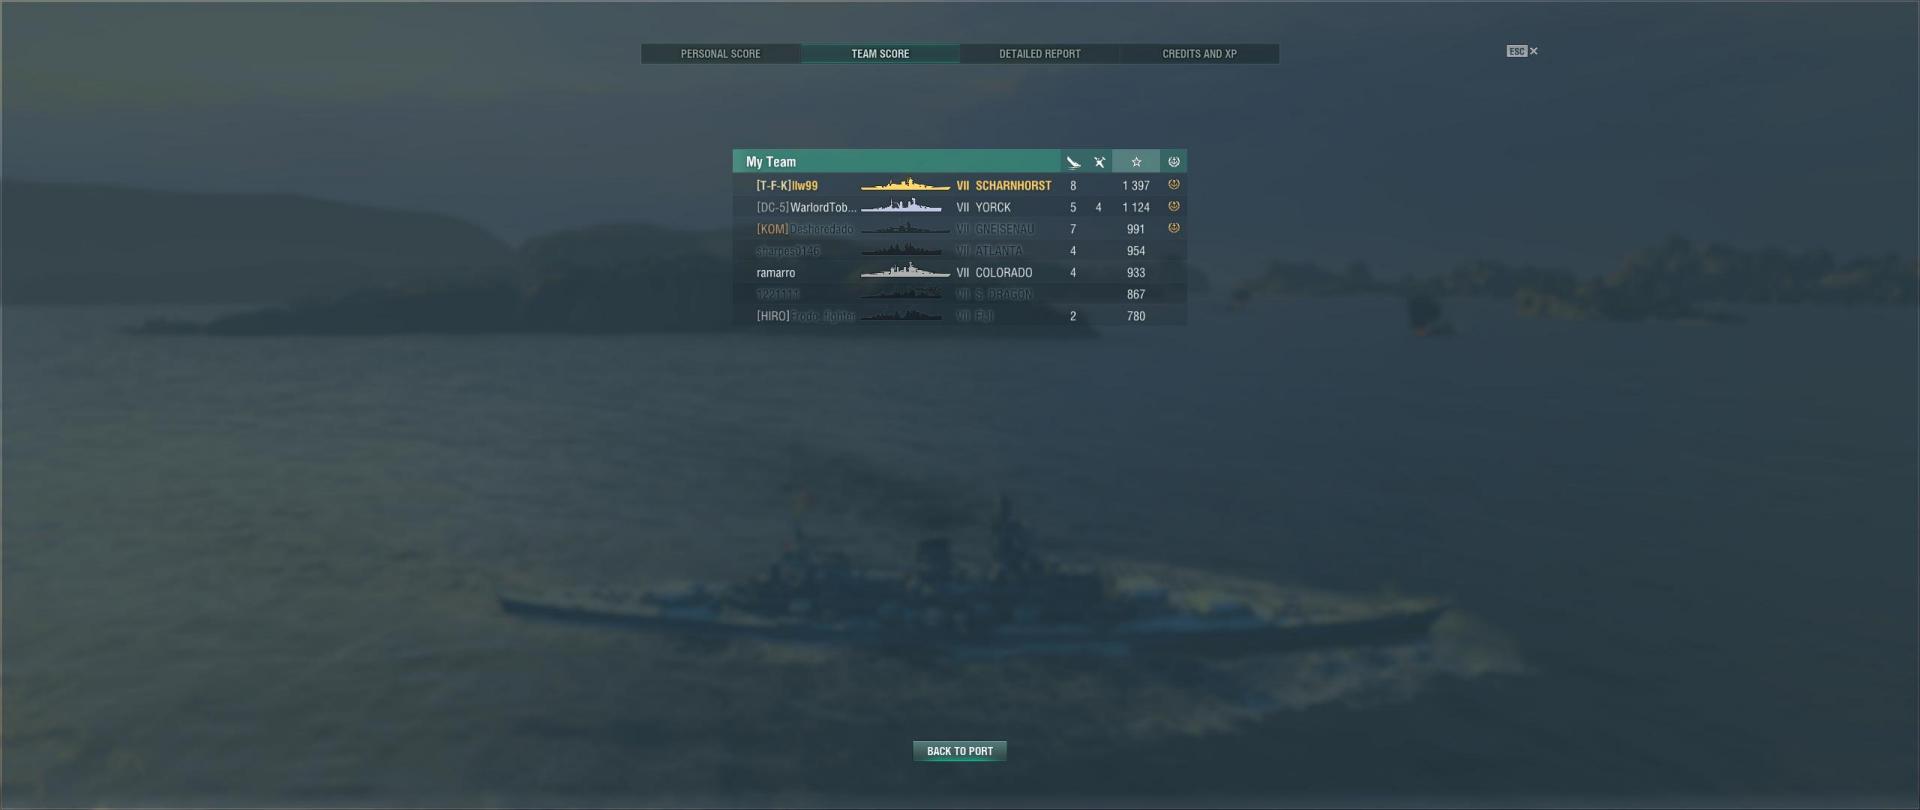Click the My Team header label

771,162
